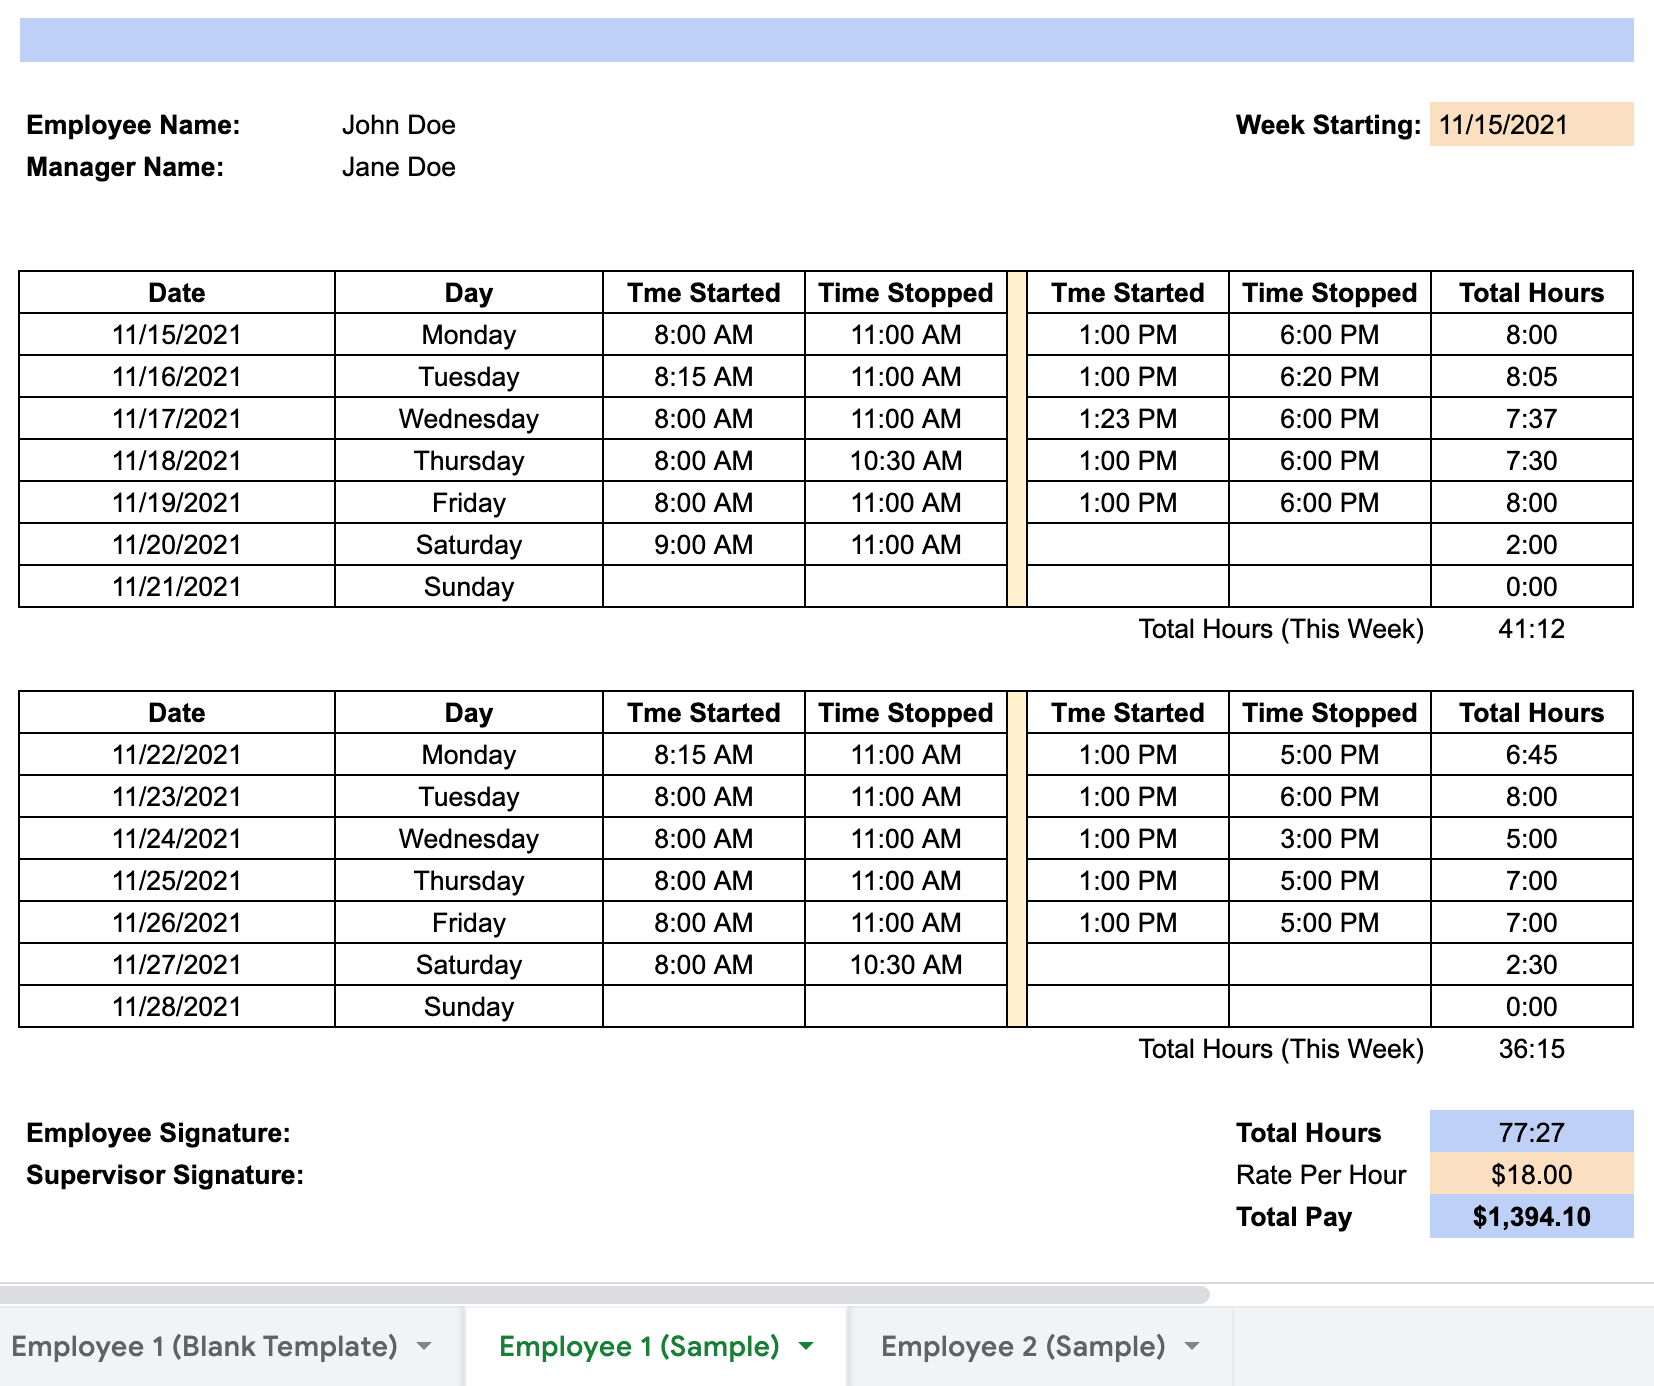Click Tuesday's 6:20 PM stop time
Screen dimensions: 1654x1386
click(x=1329, y=377)
